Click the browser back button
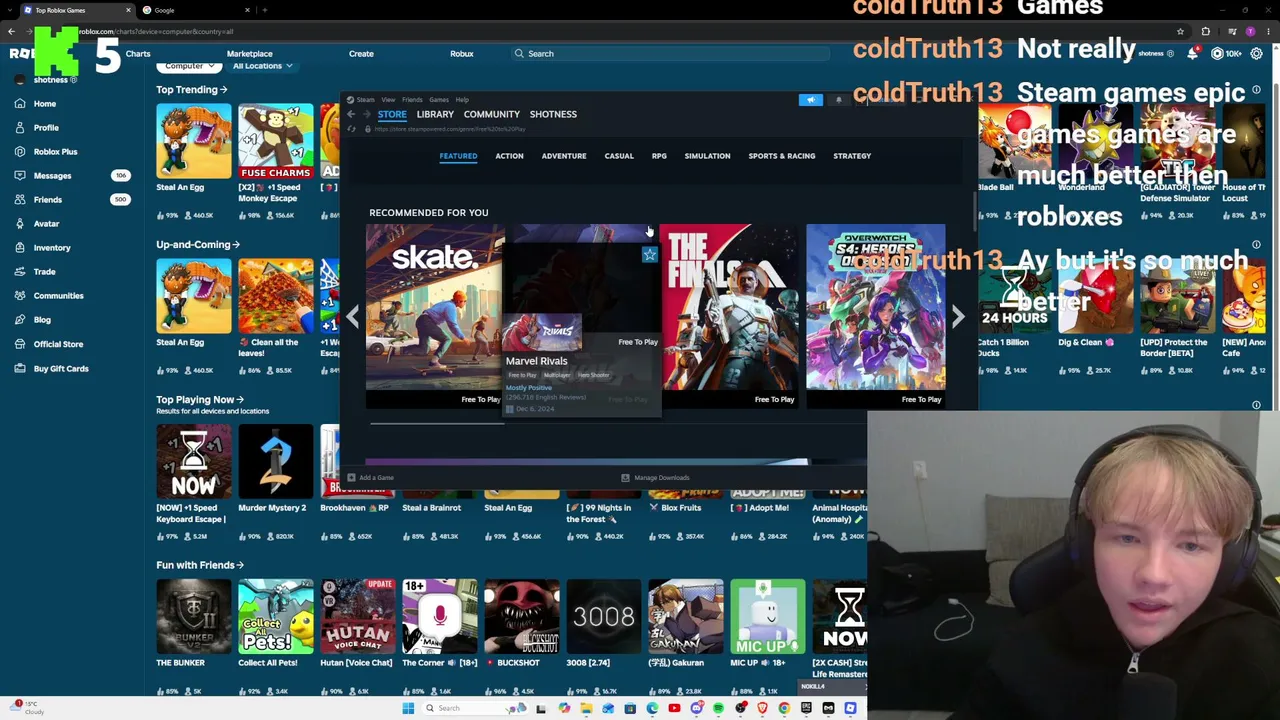Viewport: 1280px width, 720px height. pyautogui.click(x=11, y=31)
